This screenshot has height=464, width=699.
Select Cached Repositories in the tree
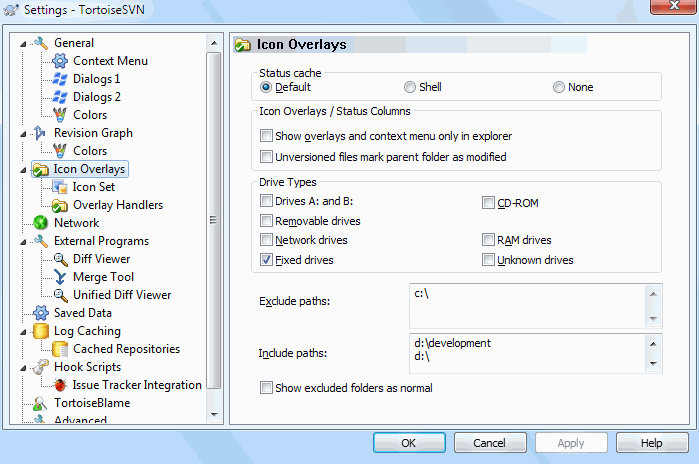point(127,349)
